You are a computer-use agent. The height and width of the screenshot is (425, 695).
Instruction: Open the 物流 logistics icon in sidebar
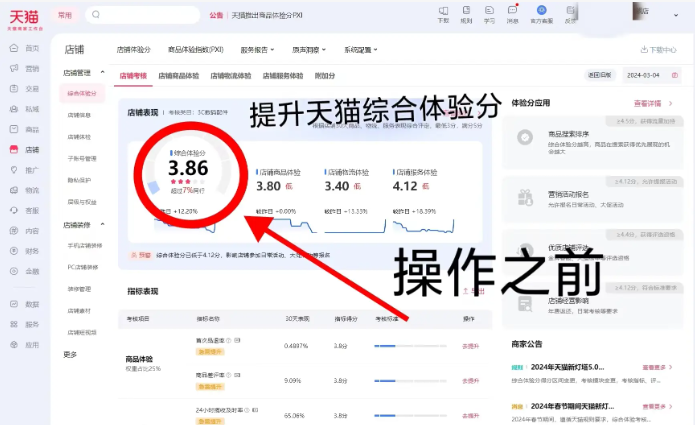14,190
